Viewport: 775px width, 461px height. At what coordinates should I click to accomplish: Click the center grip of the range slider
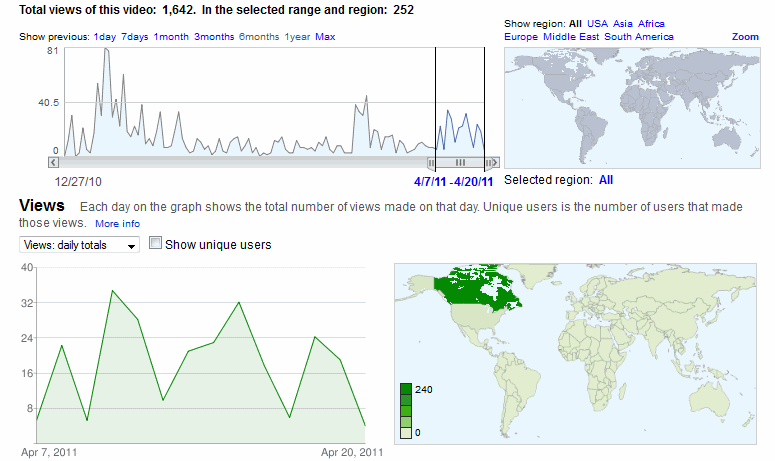(461, 162)
